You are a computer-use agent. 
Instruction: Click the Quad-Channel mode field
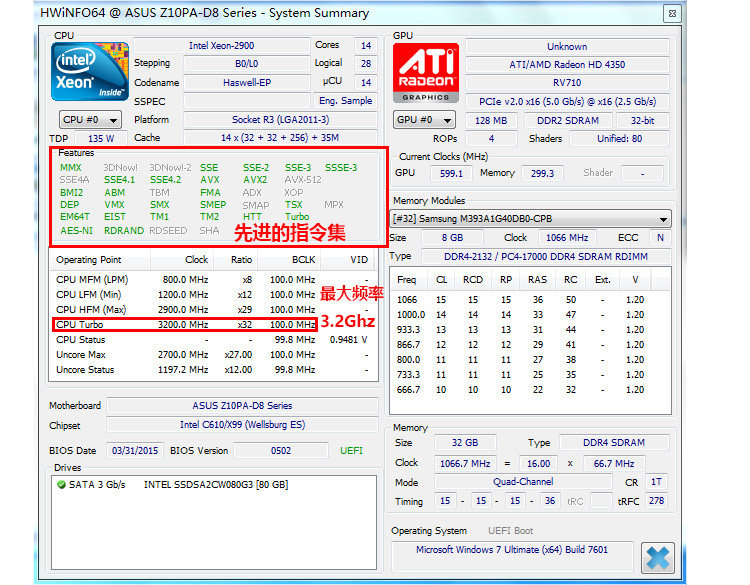pos(523,482)
